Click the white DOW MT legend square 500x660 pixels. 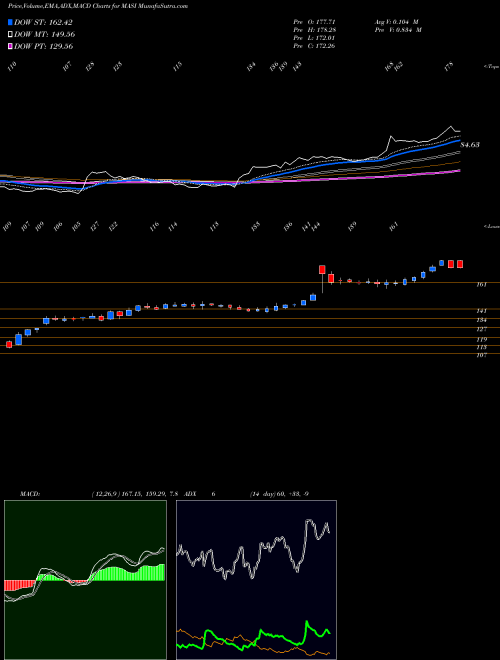point(10,35)
